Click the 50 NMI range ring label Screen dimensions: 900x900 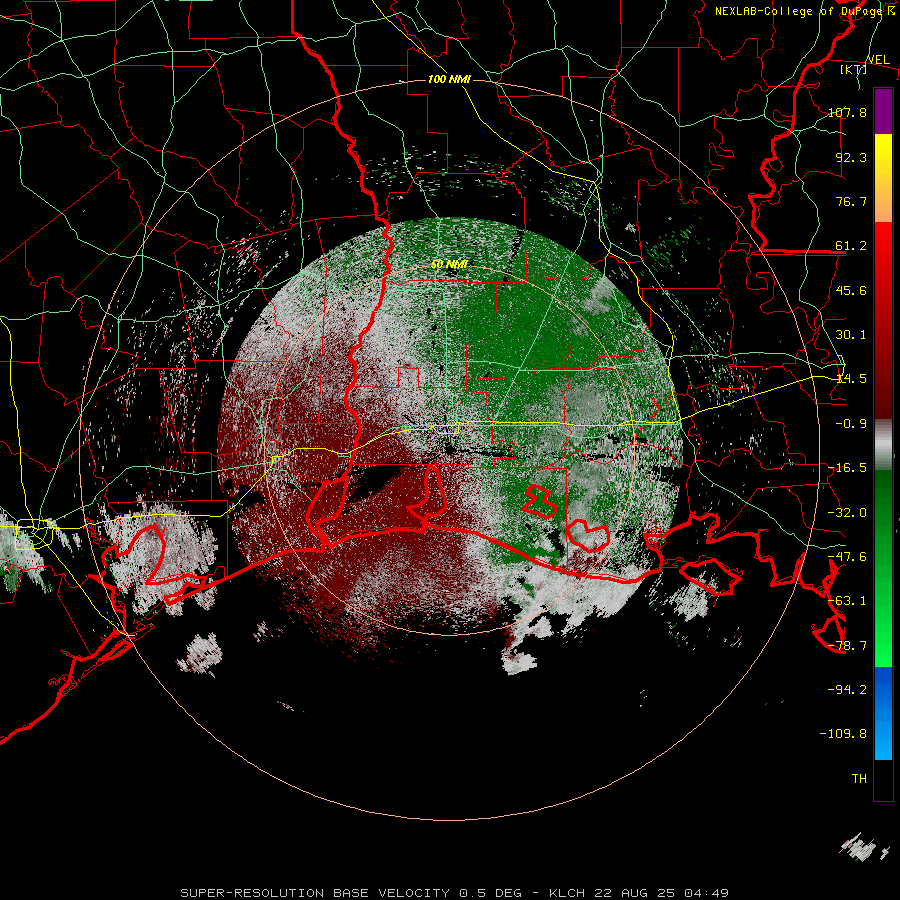[x=449, y=265]
